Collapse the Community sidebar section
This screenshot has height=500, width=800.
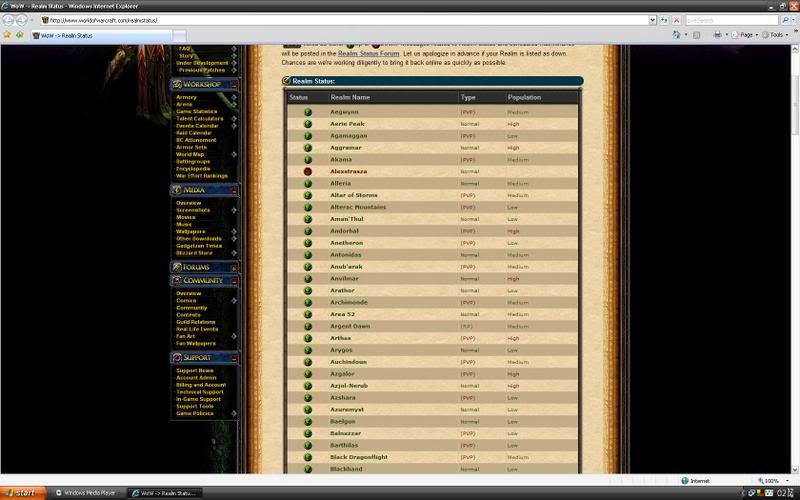234,281
